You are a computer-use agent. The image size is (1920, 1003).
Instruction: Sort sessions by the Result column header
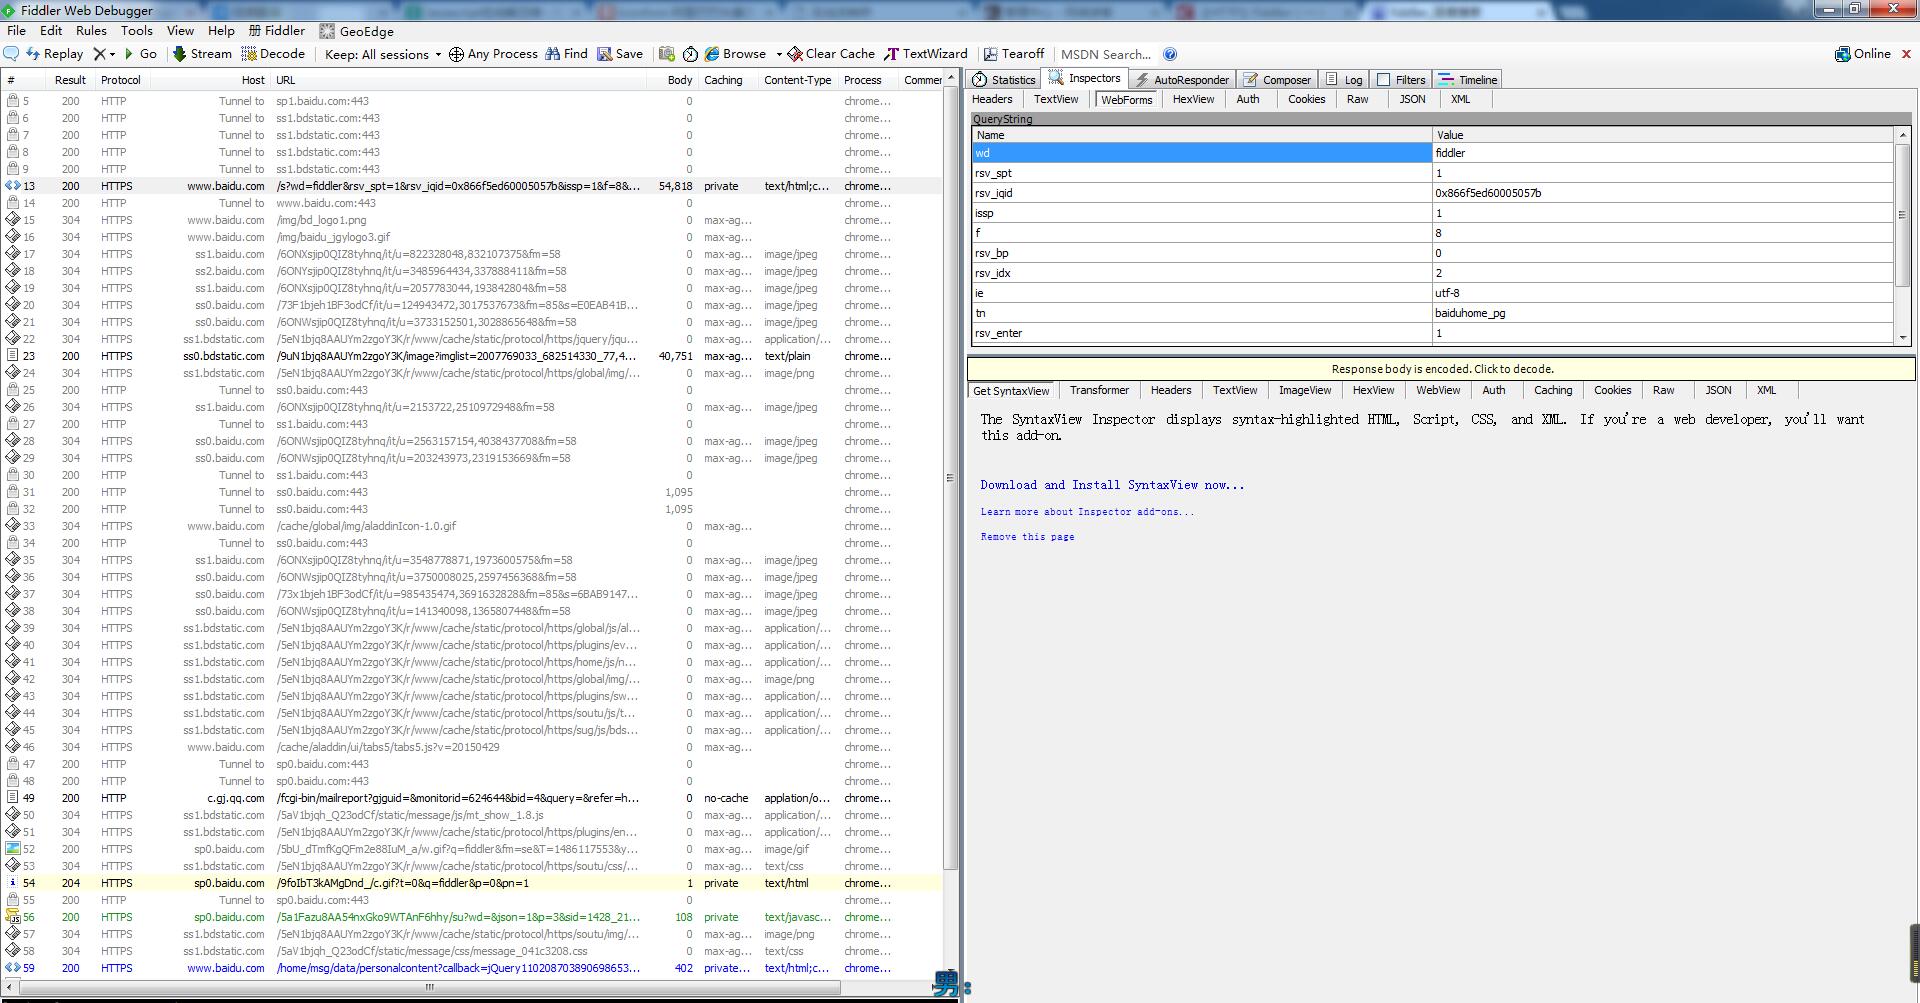(70, 80)
